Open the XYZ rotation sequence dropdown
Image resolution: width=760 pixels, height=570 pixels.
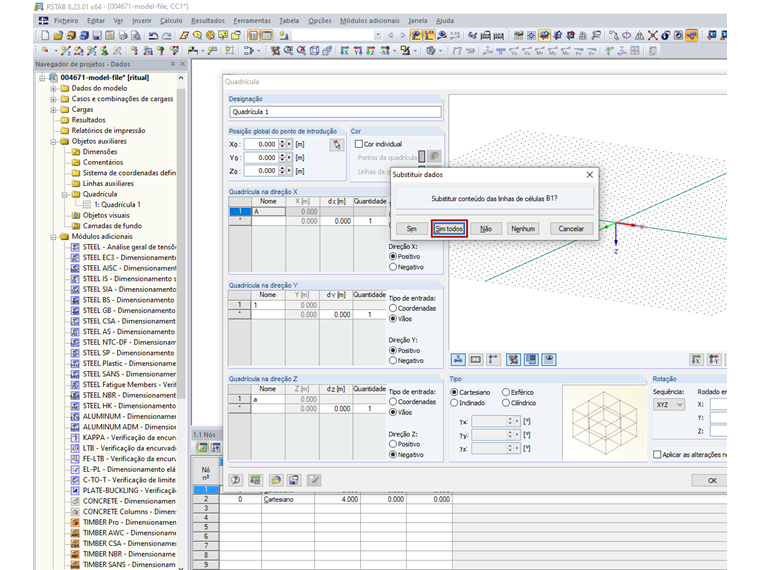tap(668, 405)
